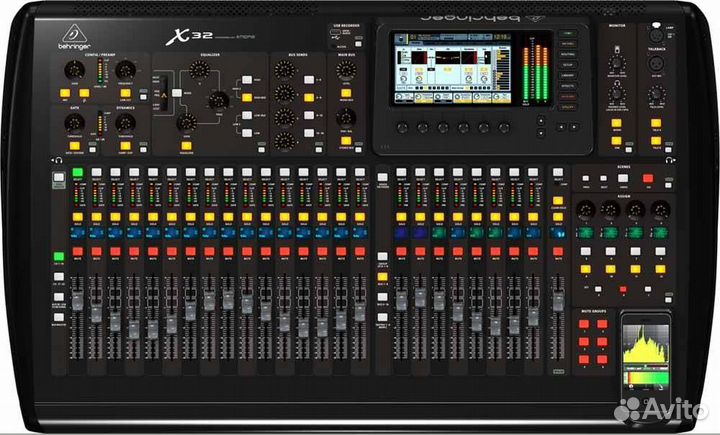The width and height of the screenshot is (720, 435).
Task: Hit the Talk B talkback button
Action: tap(656, 141)
